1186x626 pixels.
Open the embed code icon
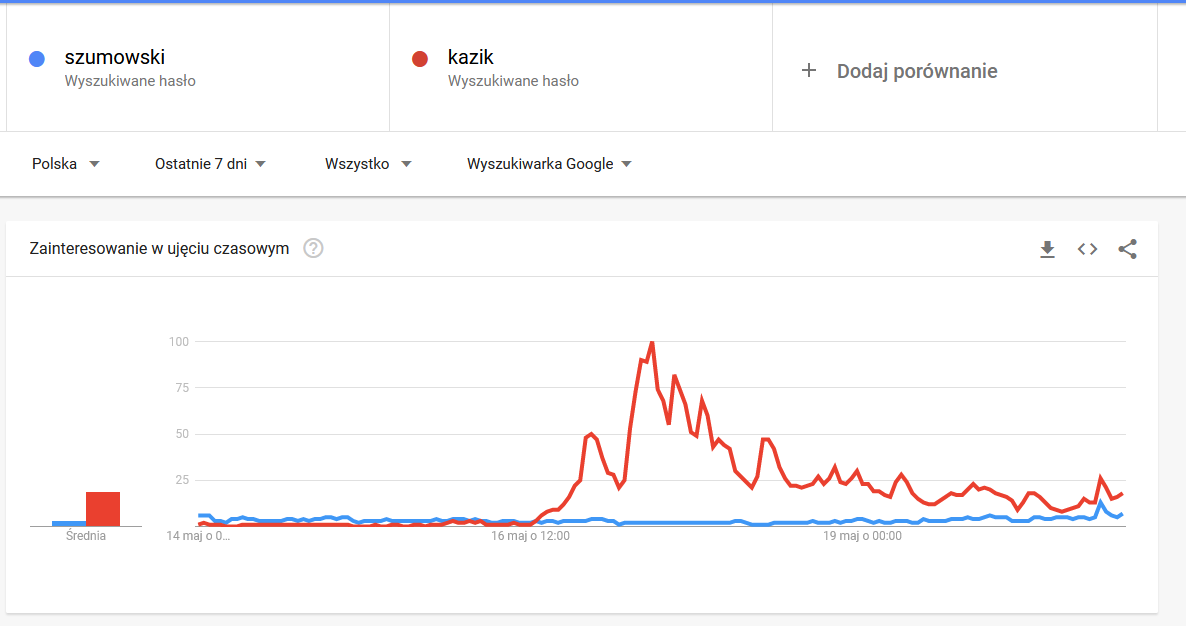point(1087,249)
